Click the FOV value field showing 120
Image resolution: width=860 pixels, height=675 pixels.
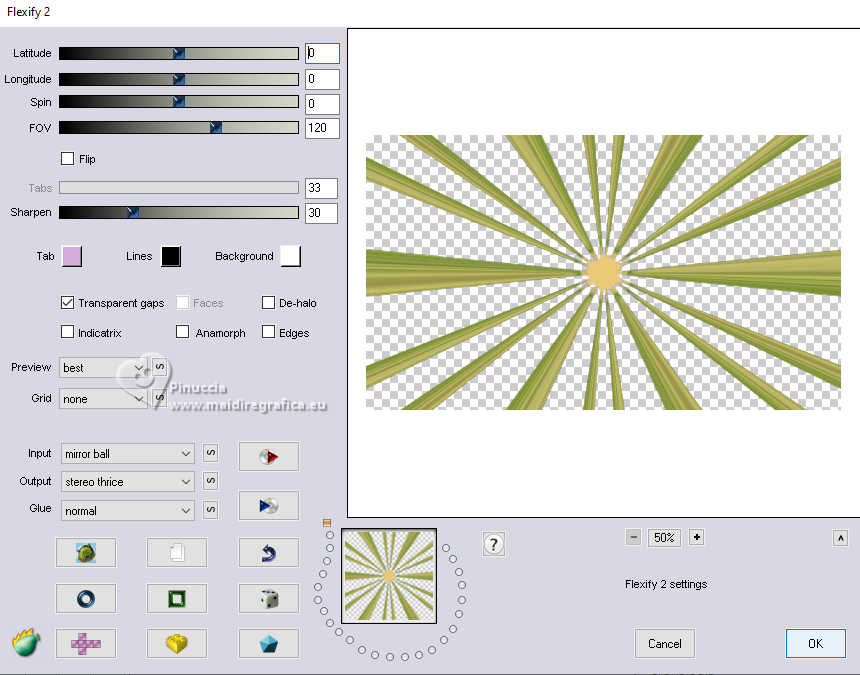322,128
